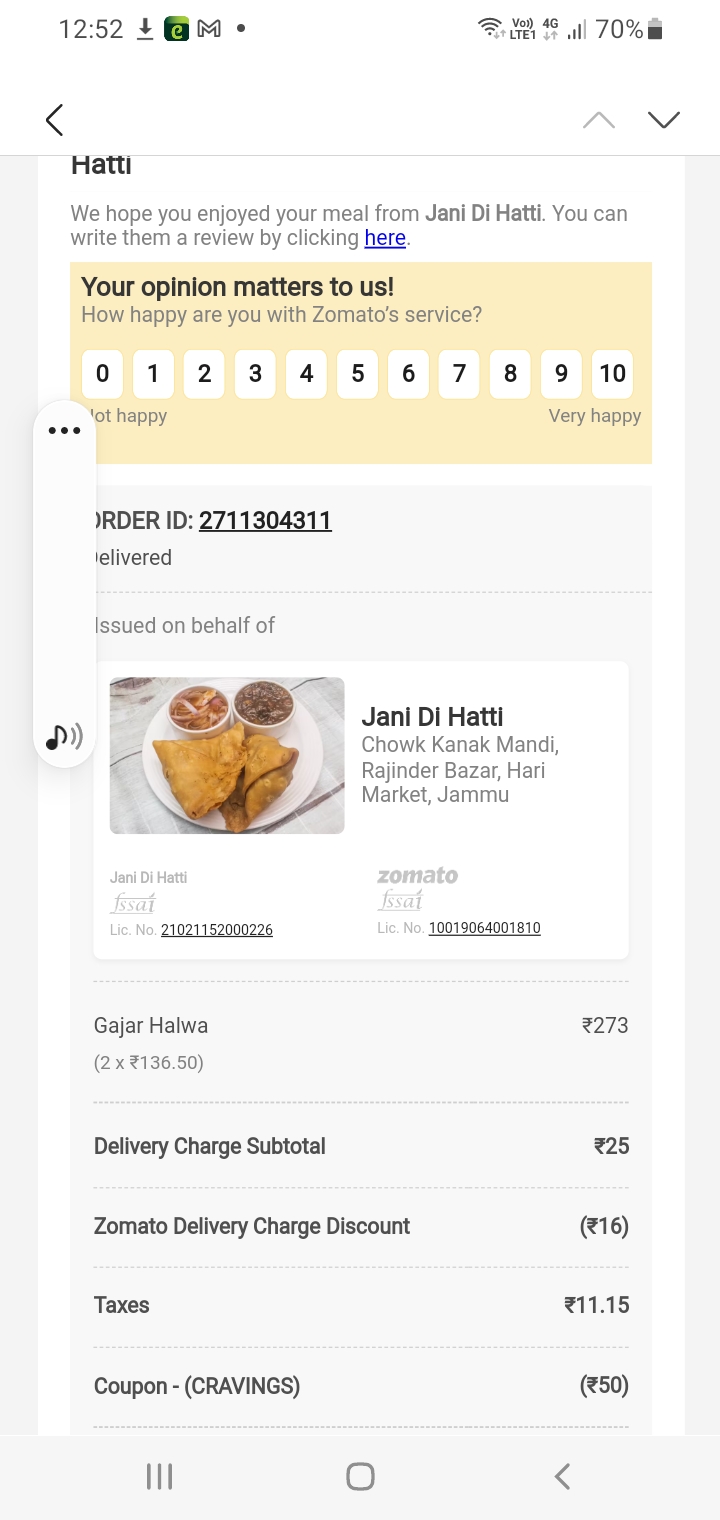This screenshot has height=1520, width=720.
Task: Select rating 5 for Zomato's service
Action: [357, 374]
